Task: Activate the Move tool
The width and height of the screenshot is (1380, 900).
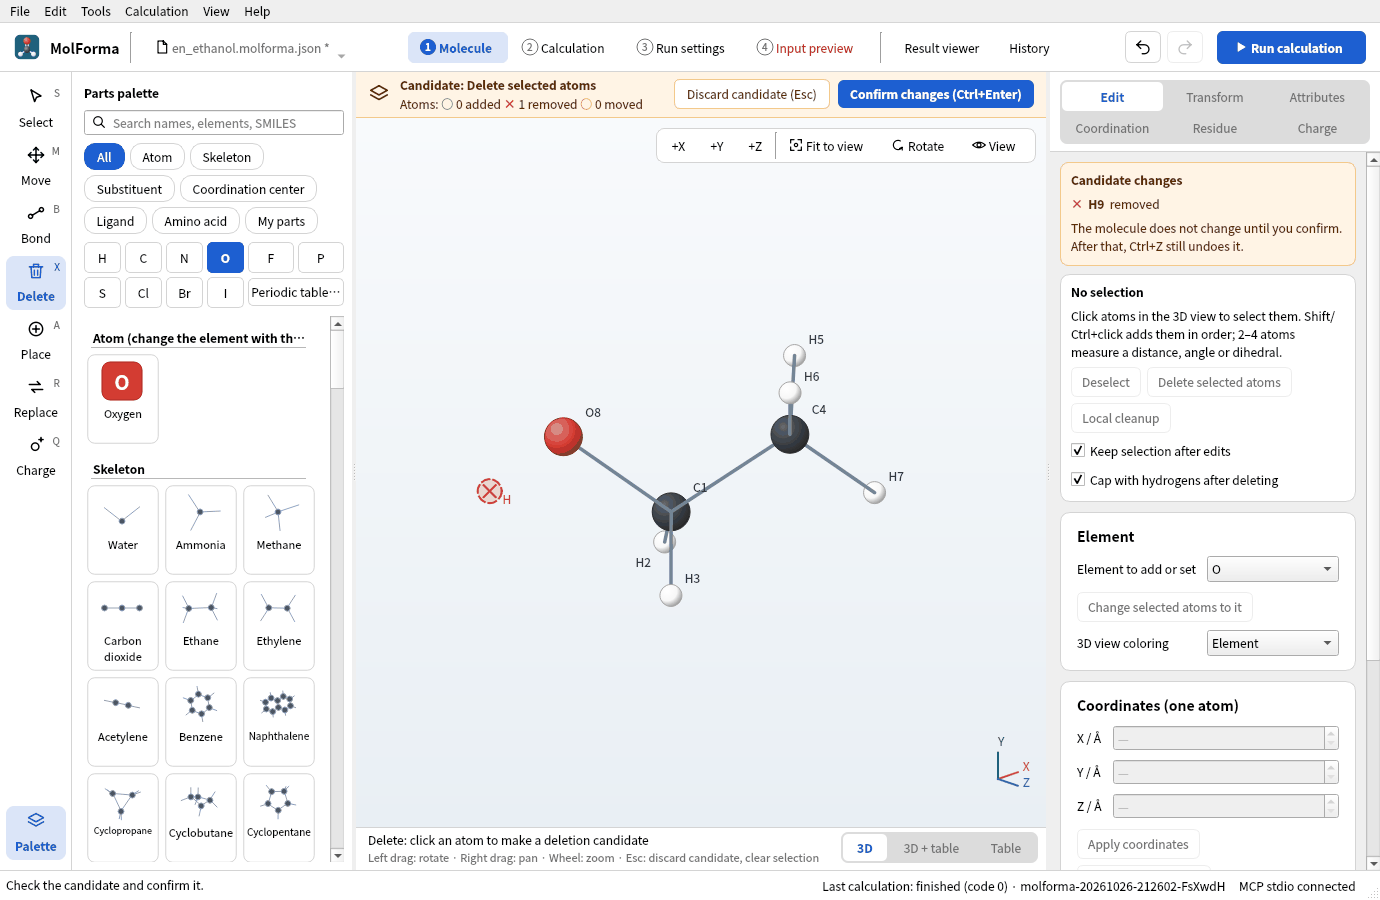Action: click(36, 166)
